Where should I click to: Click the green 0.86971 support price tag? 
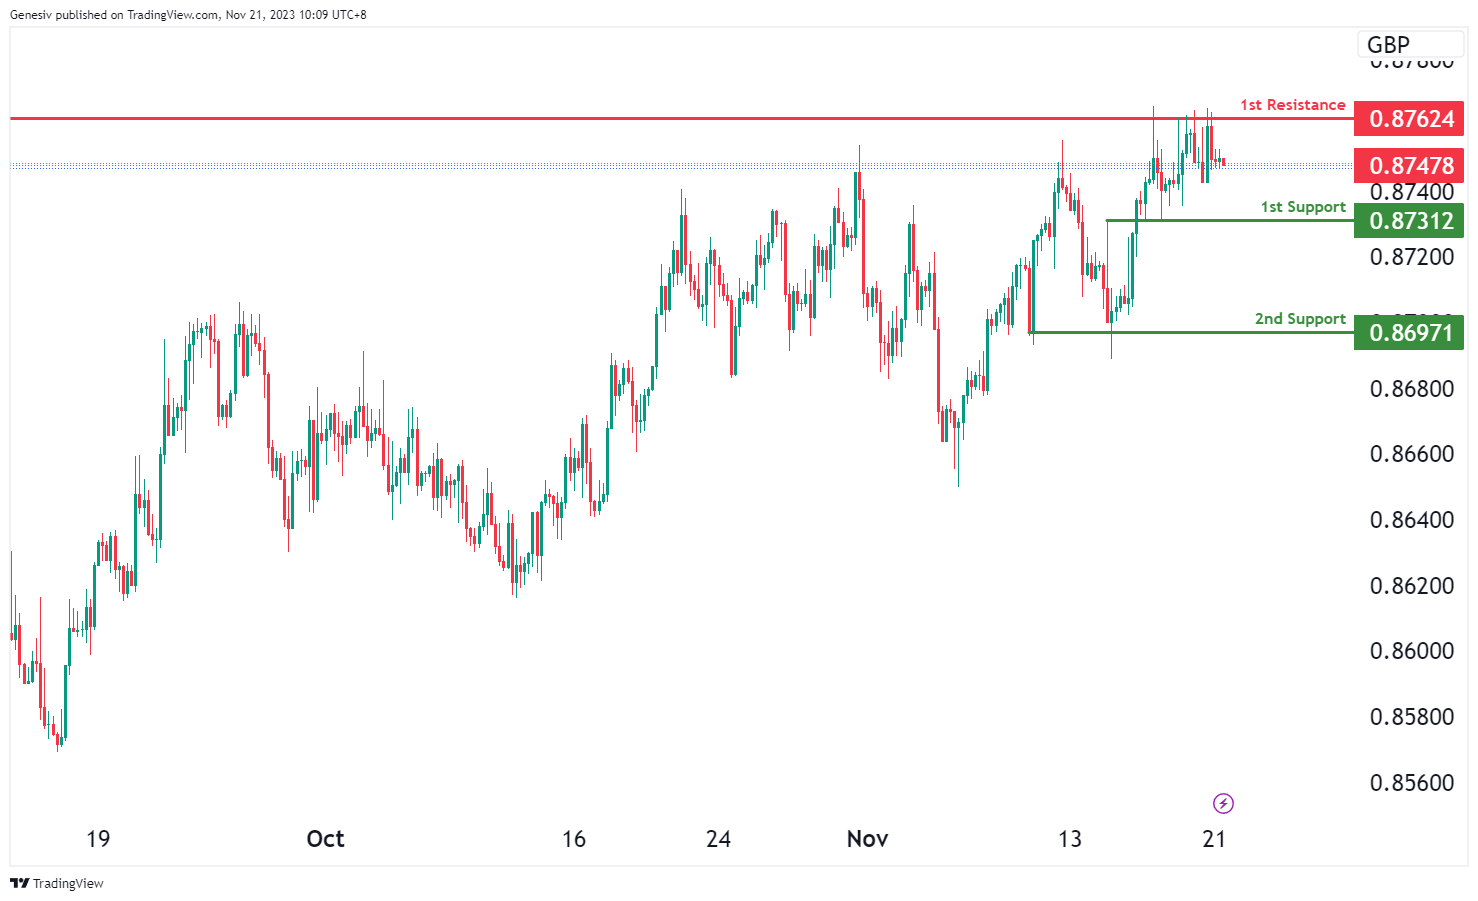coord(1410,333)
